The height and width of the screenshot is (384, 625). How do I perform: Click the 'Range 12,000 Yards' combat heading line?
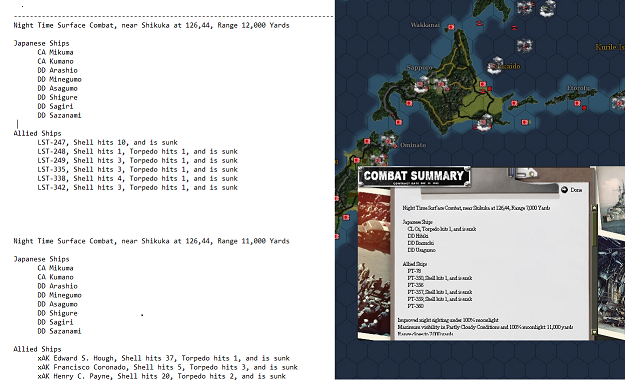point(151,25)
